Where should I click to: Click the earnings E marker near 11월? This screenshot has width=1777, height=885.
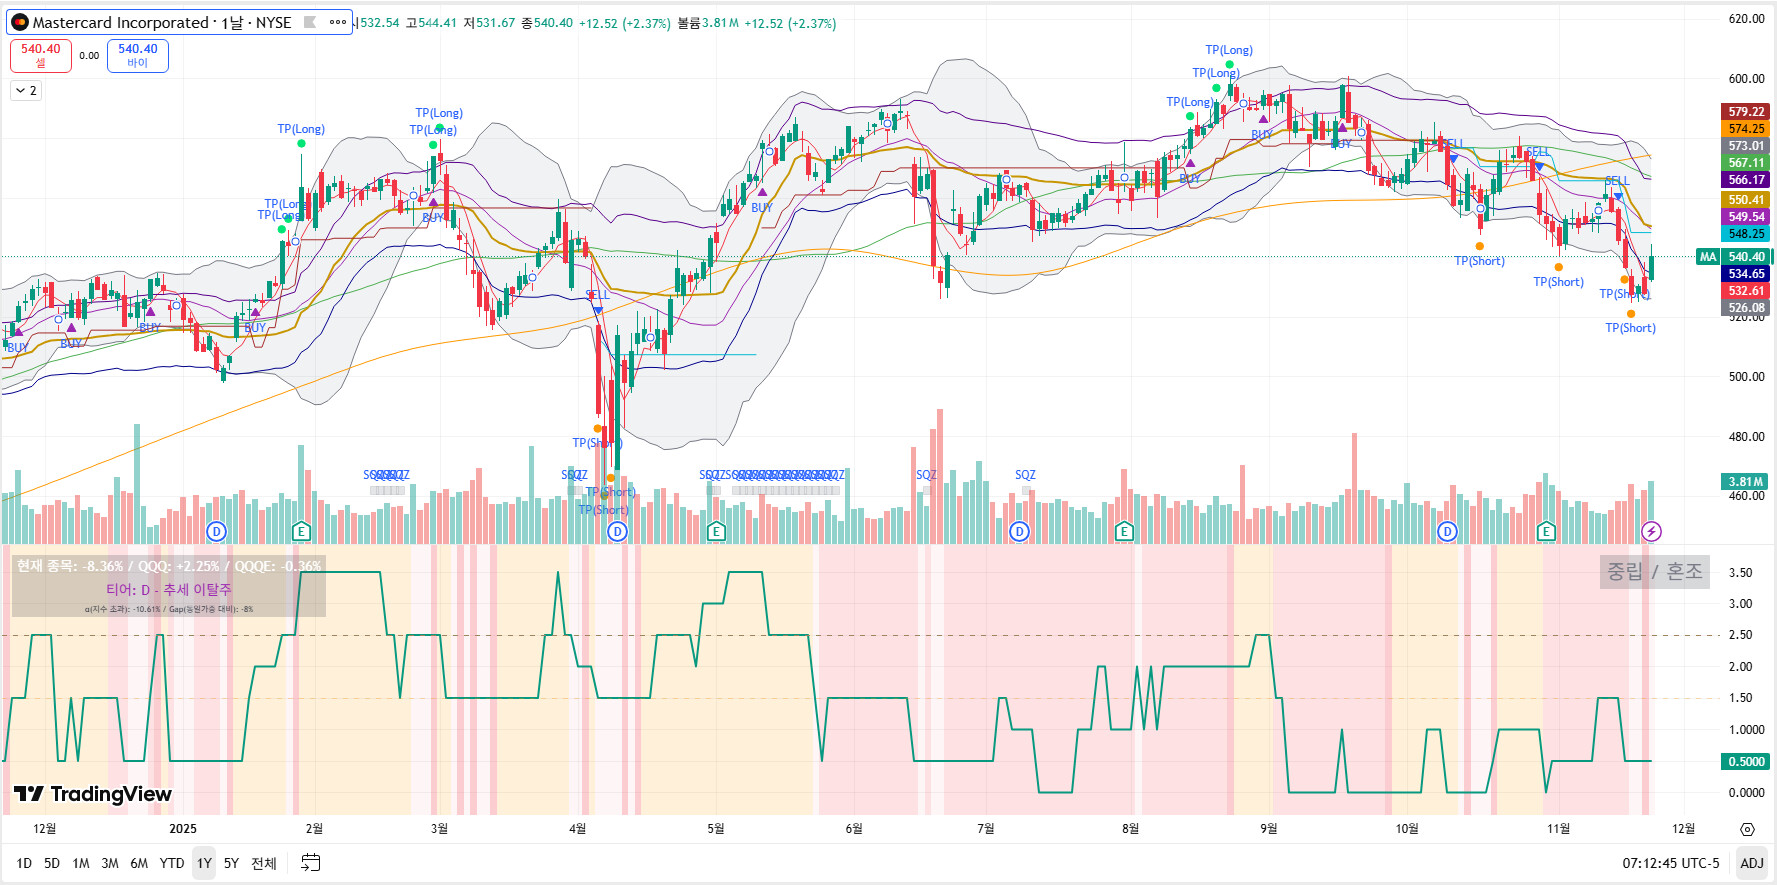(1546, 531)
